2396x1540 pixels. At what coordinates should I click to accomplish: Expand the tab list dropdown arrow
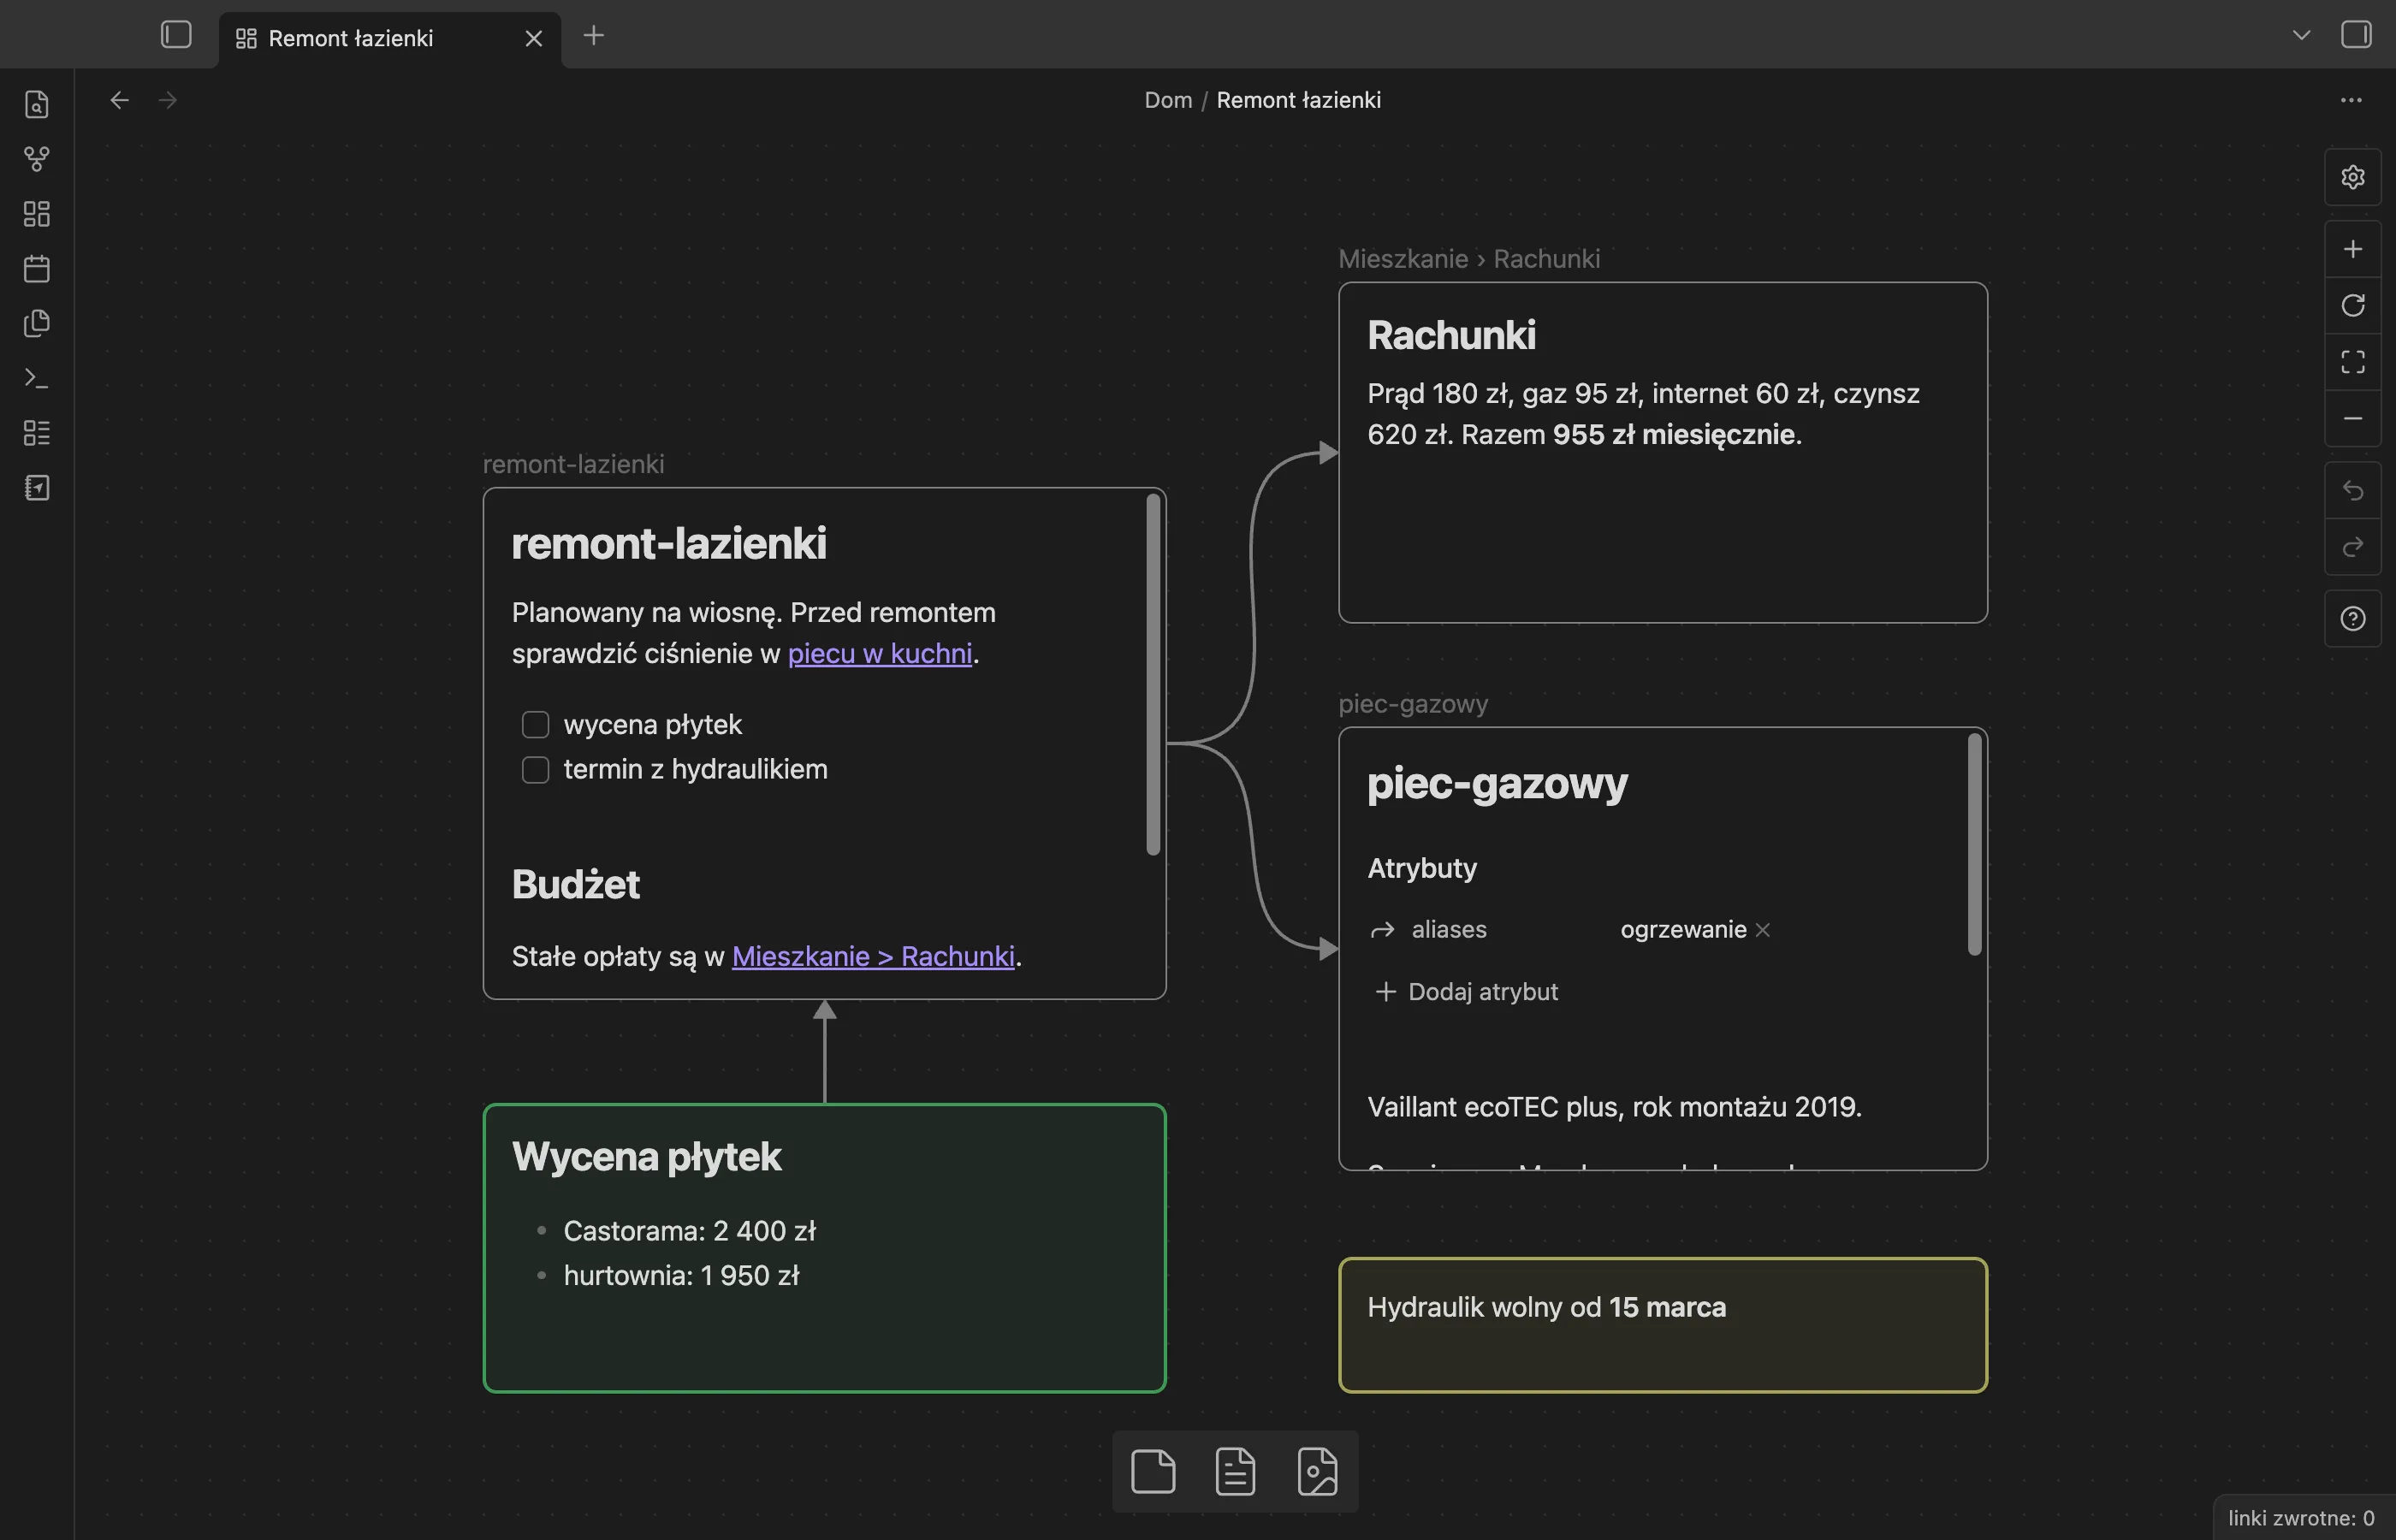coord(2301,35)
